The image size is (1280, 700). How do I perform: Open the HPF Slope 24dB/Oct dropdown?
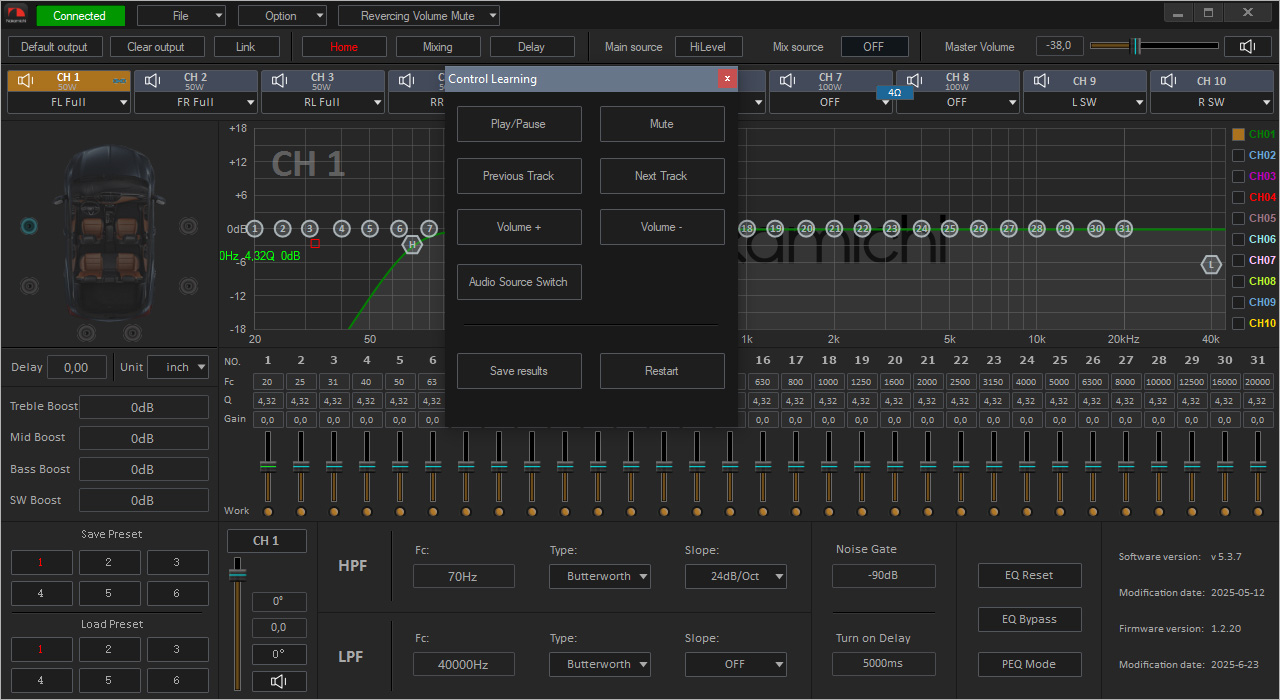point(736,577)
